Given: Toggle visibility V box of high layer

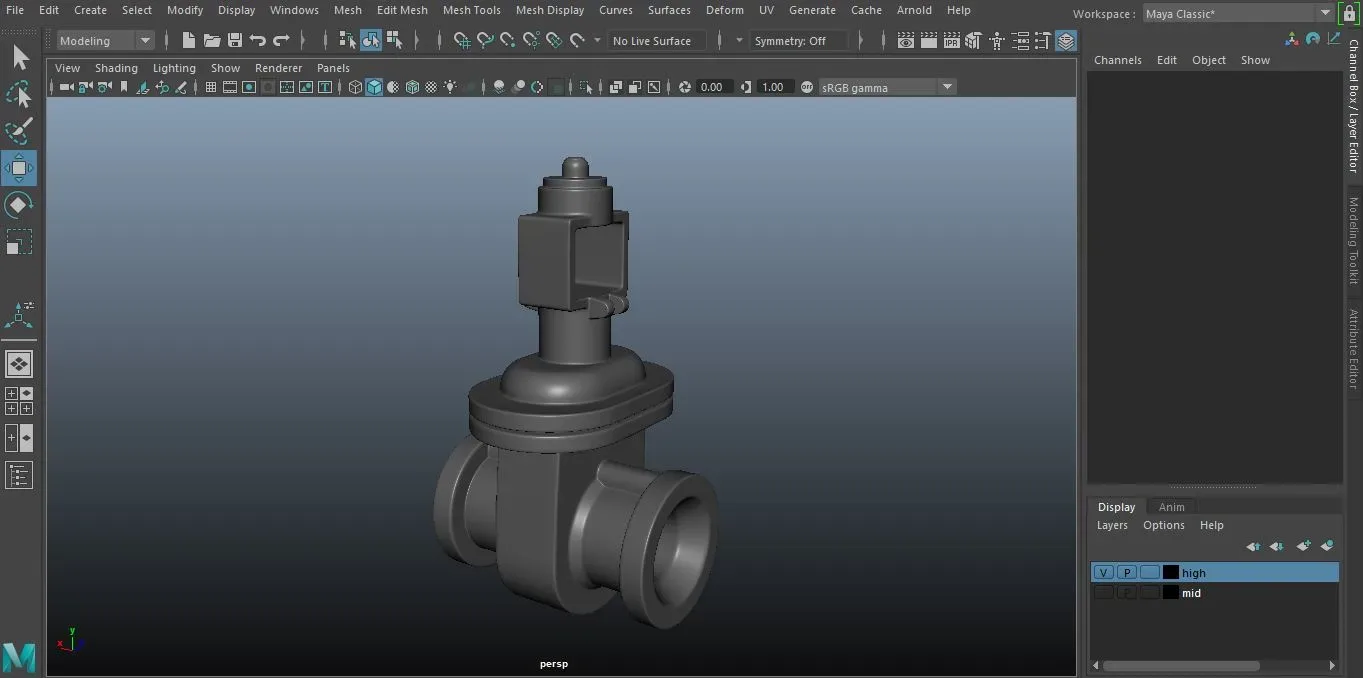Looking at the screenshot, I should [1103, 573].
